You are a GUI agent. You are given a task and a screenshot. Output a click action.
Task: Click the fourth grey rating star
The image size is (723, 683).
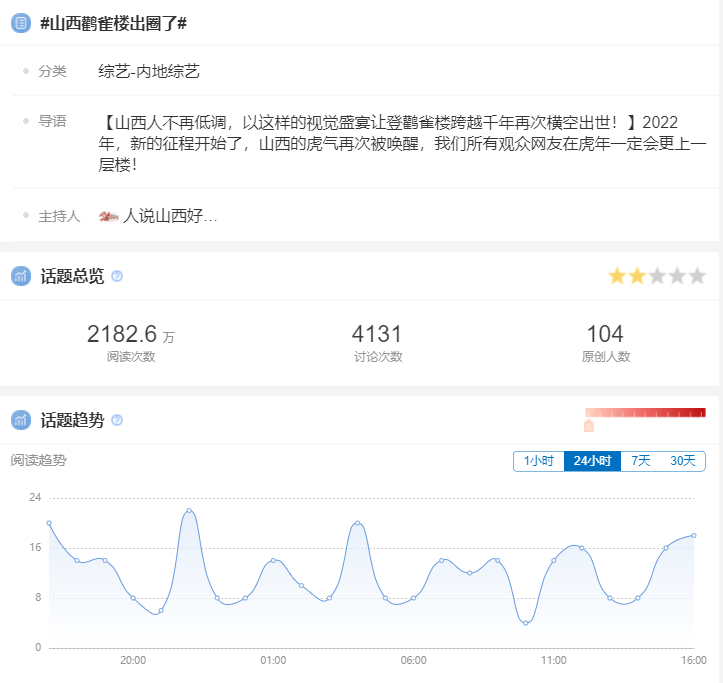677,276
